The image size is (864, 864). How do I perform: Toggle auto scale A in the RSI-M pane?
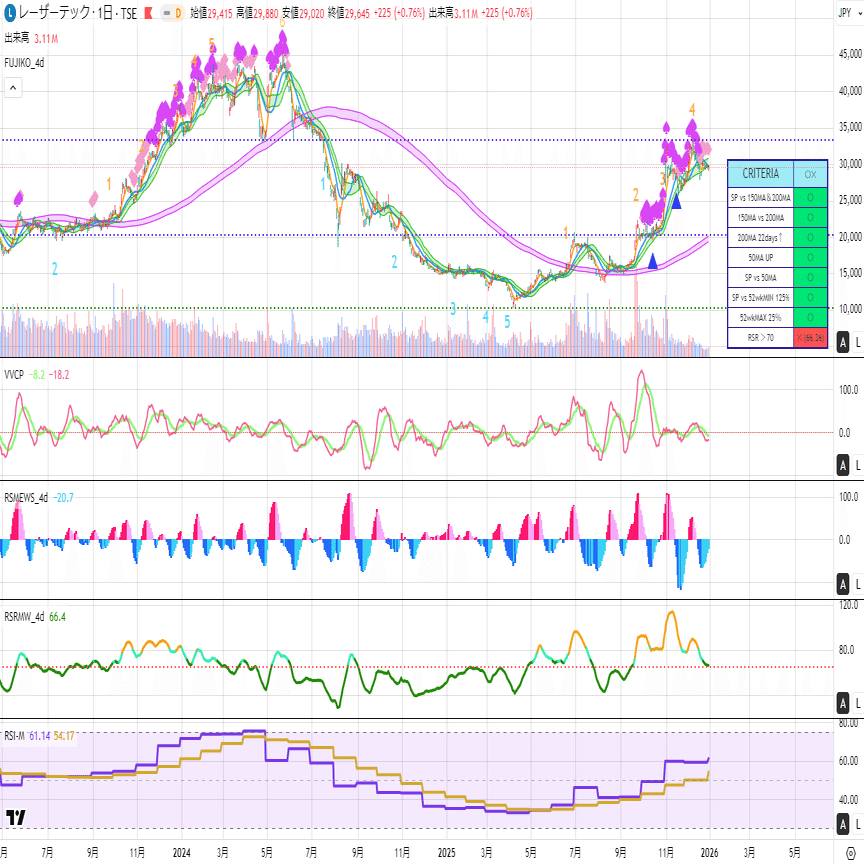click(843, 824)
